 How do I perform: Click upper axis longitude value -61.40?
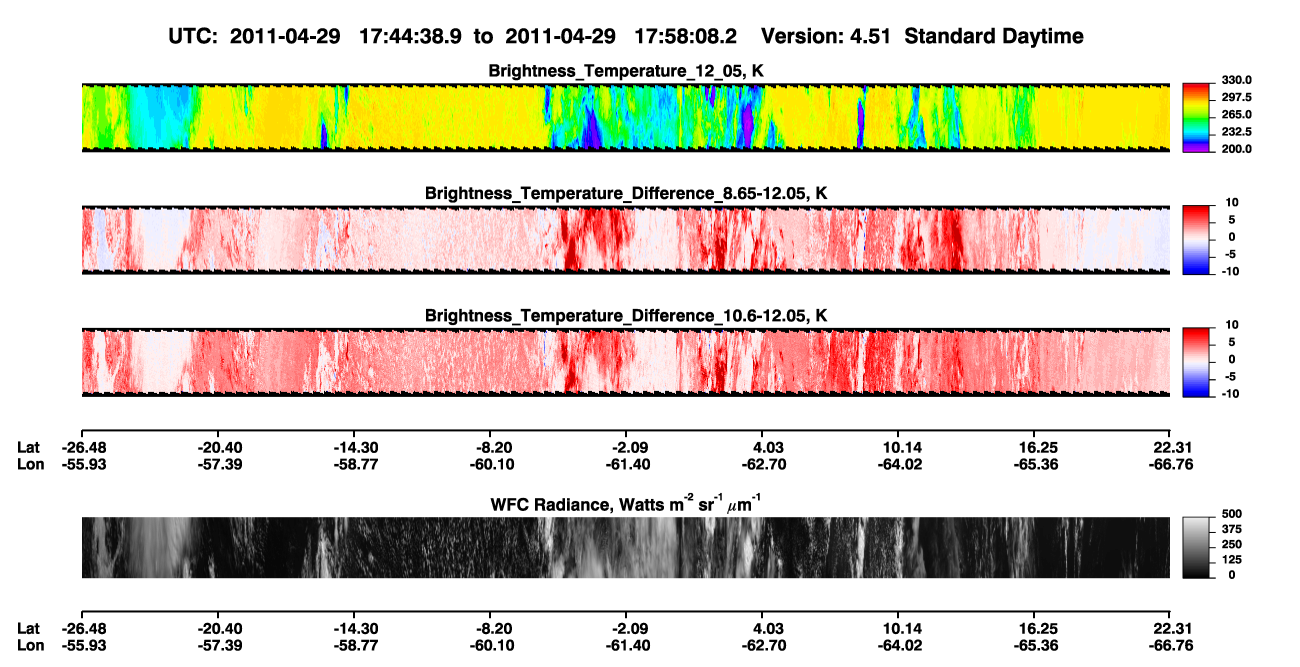coord(626,464)
